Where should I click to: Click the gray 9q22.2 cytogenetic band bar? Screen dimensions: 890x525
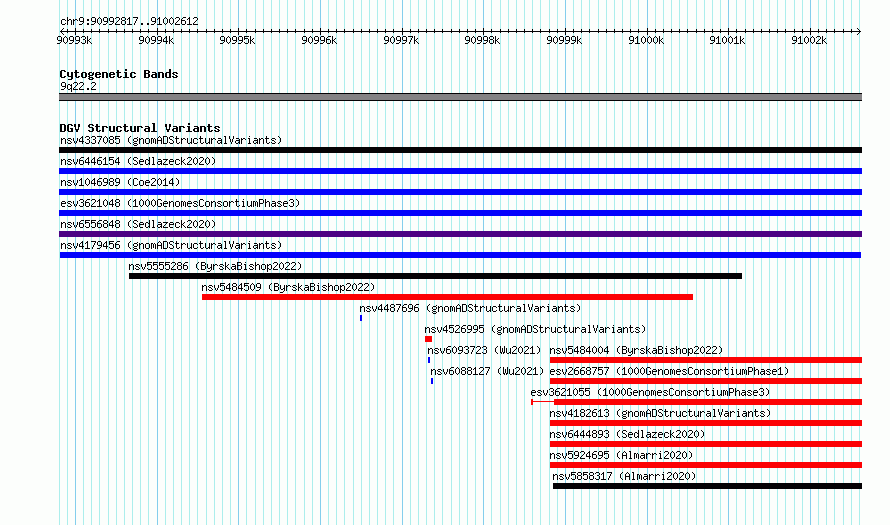(460, 97)
